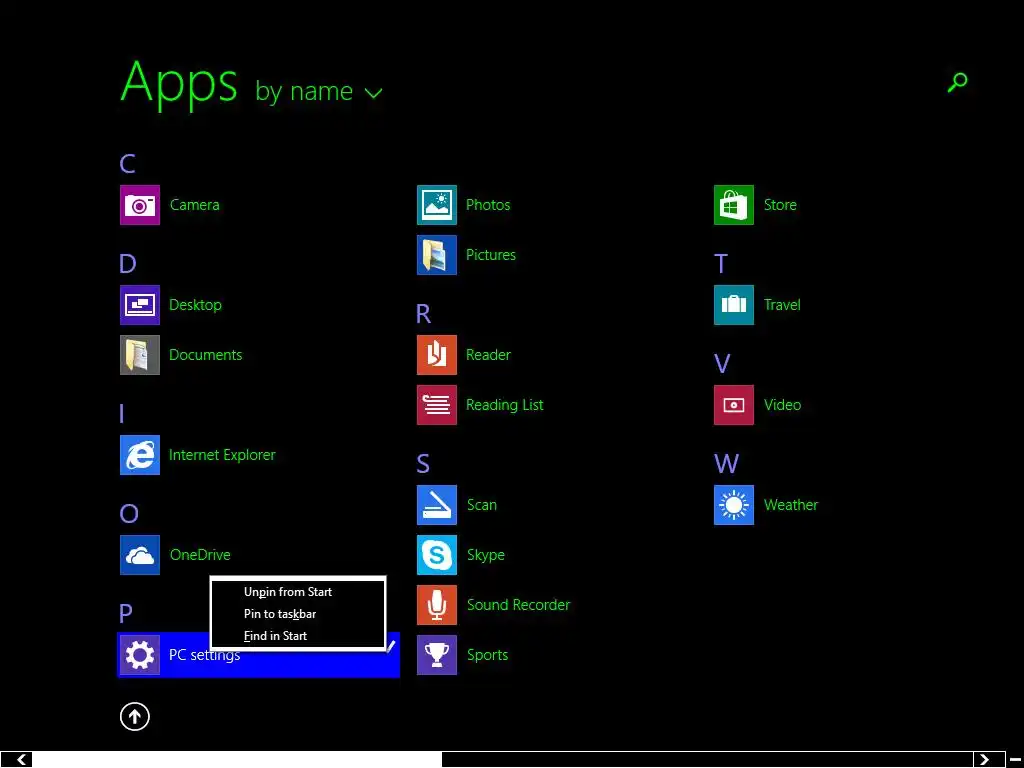Viewport: 1024px width, 768px height.
Task: Click the 'Pictures' label
Action: [x=490, y=255]
